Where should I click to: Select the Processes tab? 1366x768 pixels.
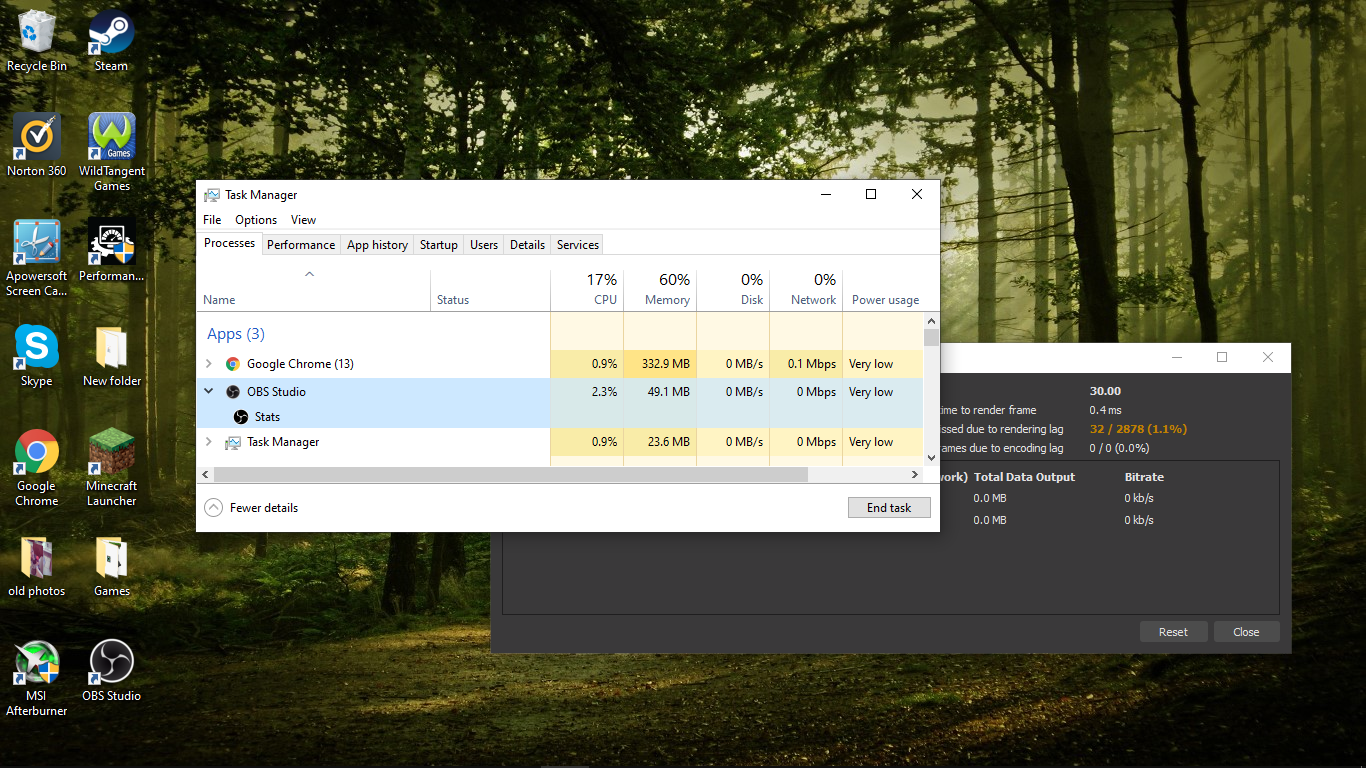pyautogui.click(x=229, y=243)
